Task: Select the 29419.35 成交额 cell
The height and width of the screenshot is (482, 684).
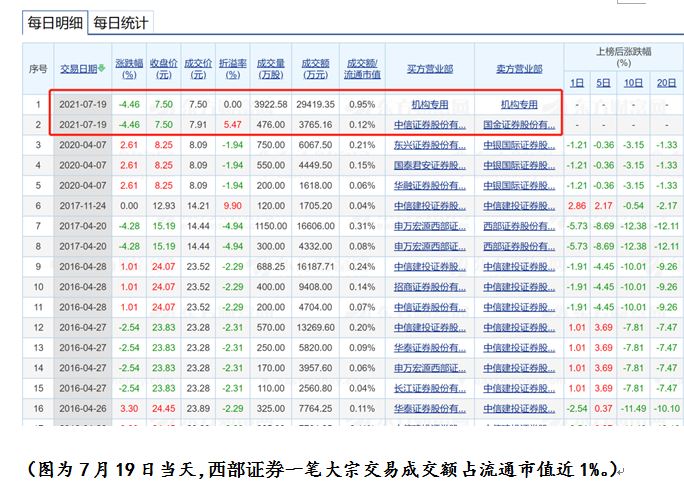Action: coord(315,105)
